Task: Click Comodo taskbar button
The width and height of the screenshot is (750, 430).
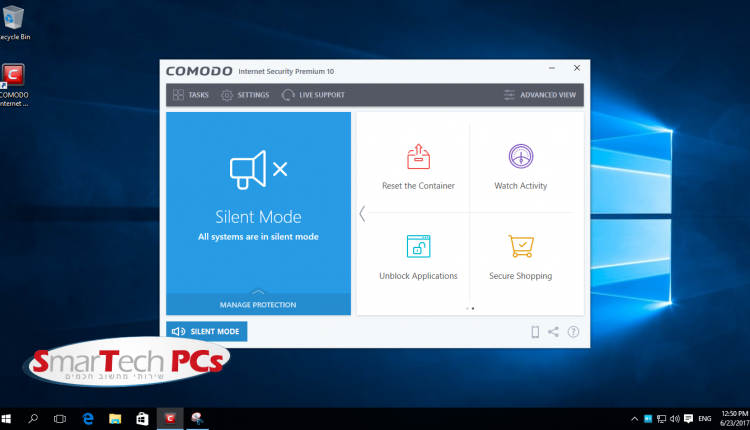Action: click(170, 419)
